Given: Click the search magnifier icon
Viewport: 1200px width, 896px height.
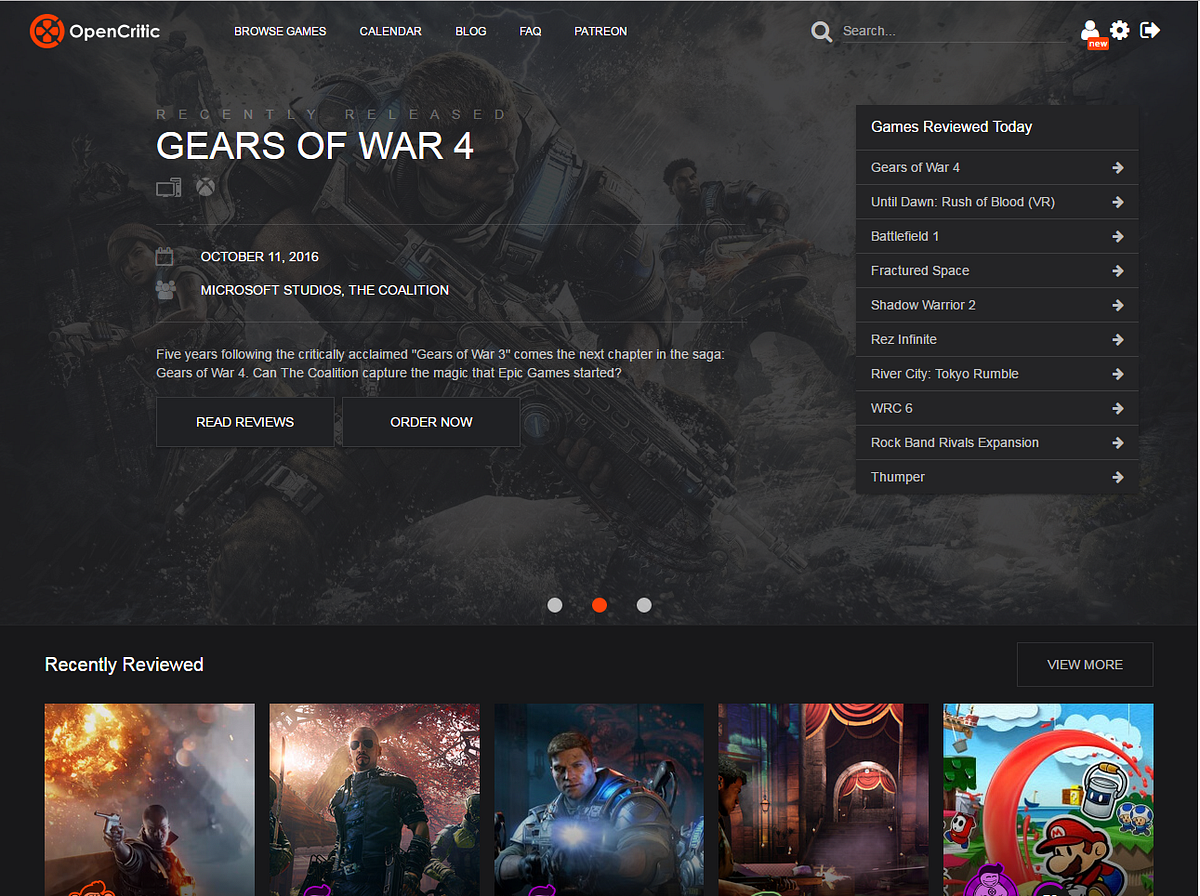Looking at the screenshot, I should pyautogui.click(x=821, y=31).
